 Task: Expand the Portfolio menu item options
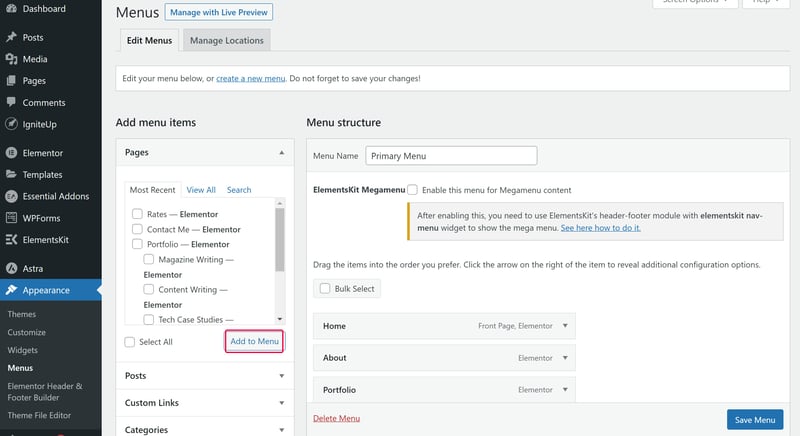565,389
